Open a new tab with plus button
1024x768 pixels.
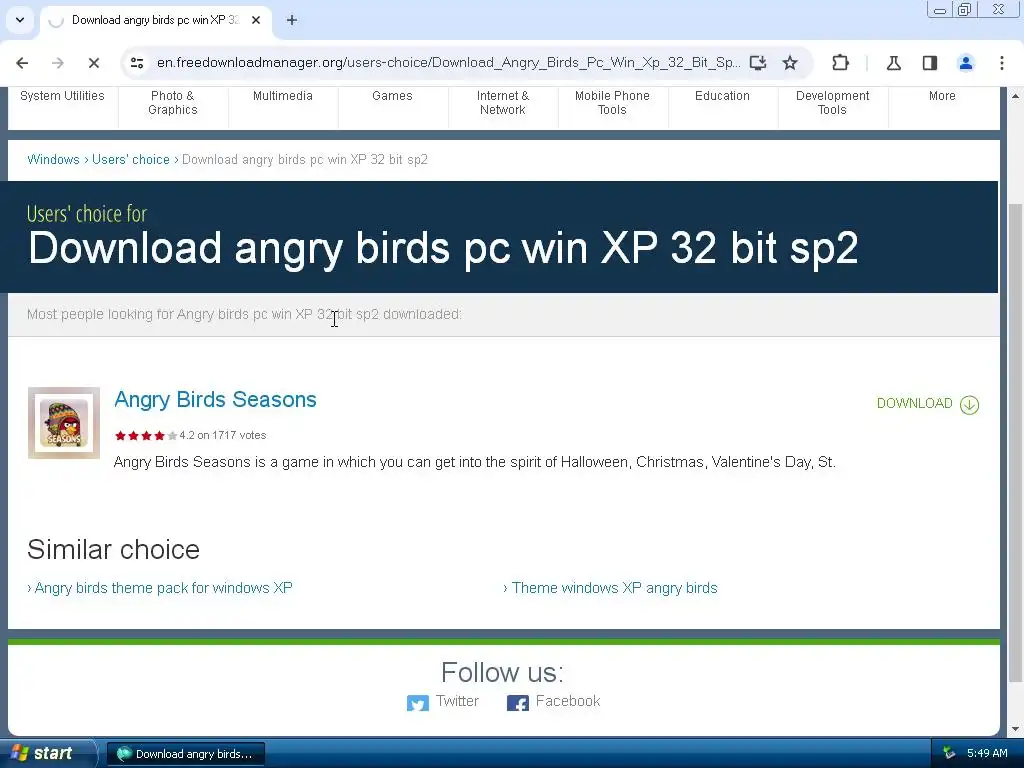[x=292, y=20]
